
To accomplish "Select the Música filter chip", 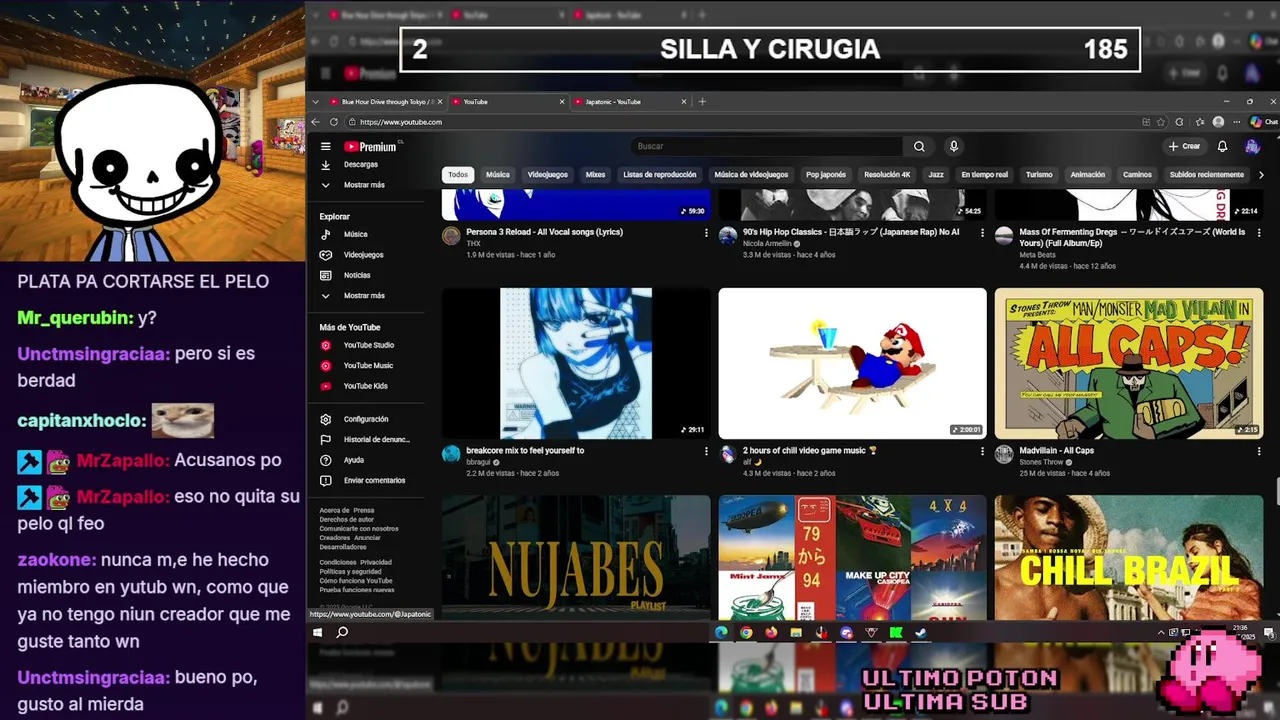I will (x=498, y=175).
